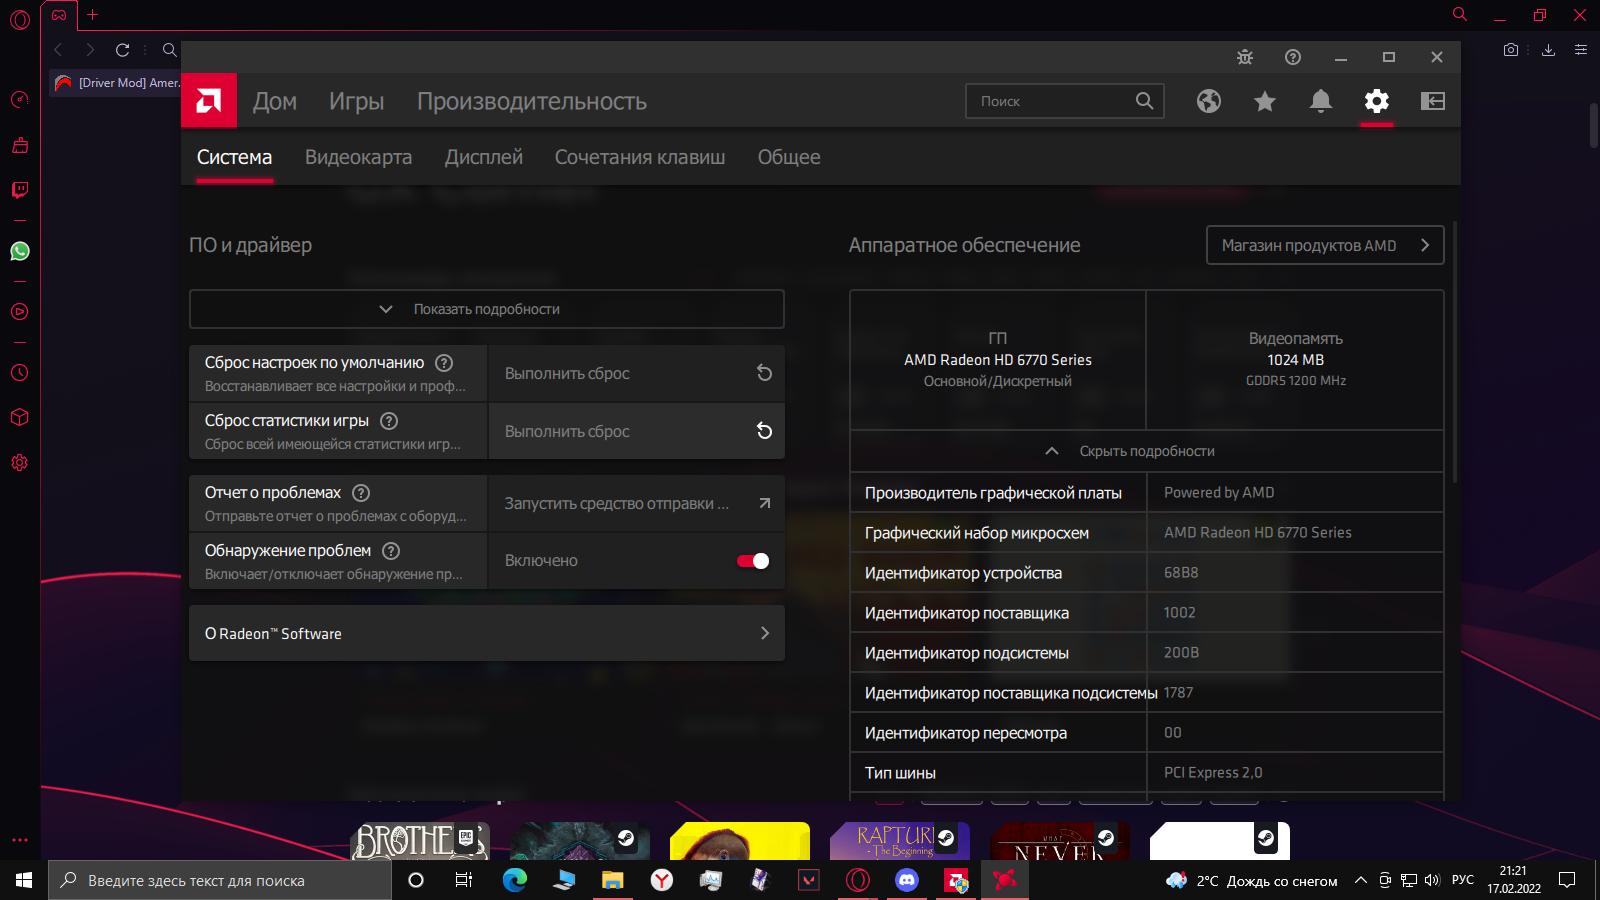1600x900 pixels.
Task: Select the [Driver Mod] Amer. browser tab
Action: pyautogui.click(x=116, y=83)
